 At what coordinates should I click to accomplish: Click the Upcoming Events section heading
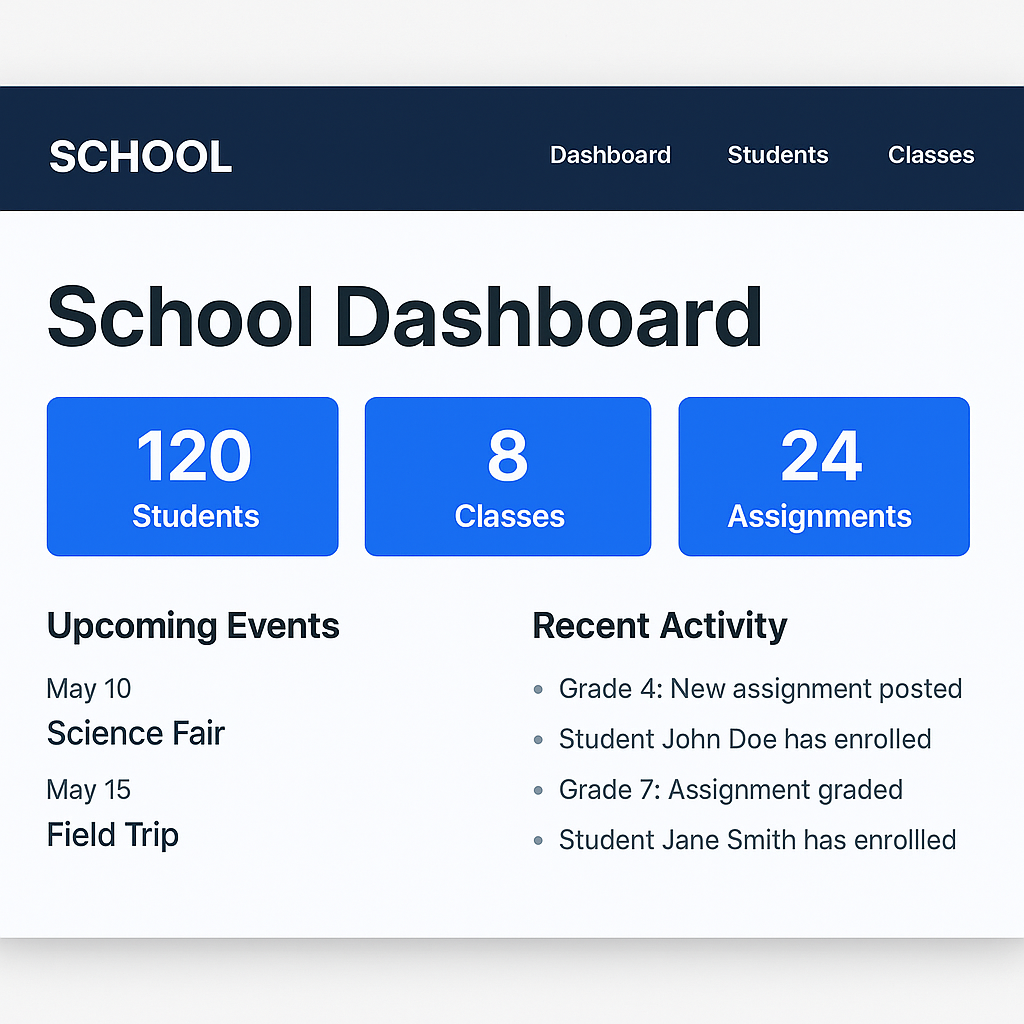pos(193,626)
